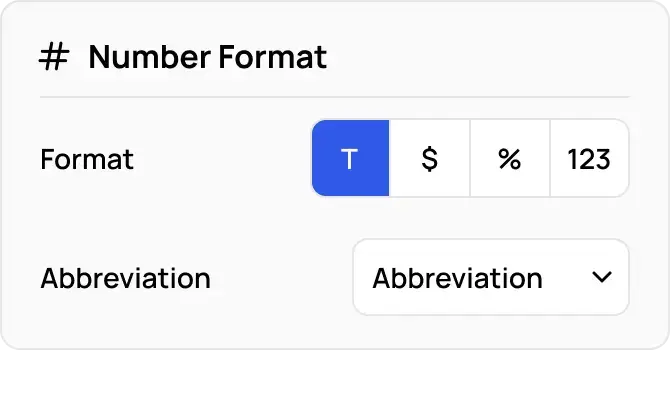
Task: Click empty space right of Number Format title
Action: coord(480,57)
